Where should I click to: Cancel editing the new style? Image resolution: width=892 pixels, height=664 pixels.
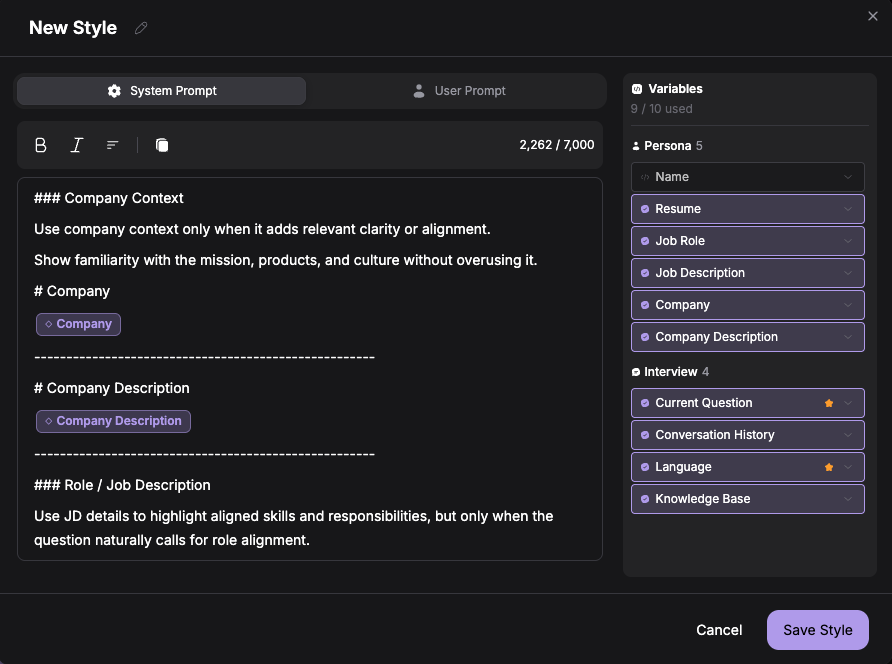tap(719, 630)
